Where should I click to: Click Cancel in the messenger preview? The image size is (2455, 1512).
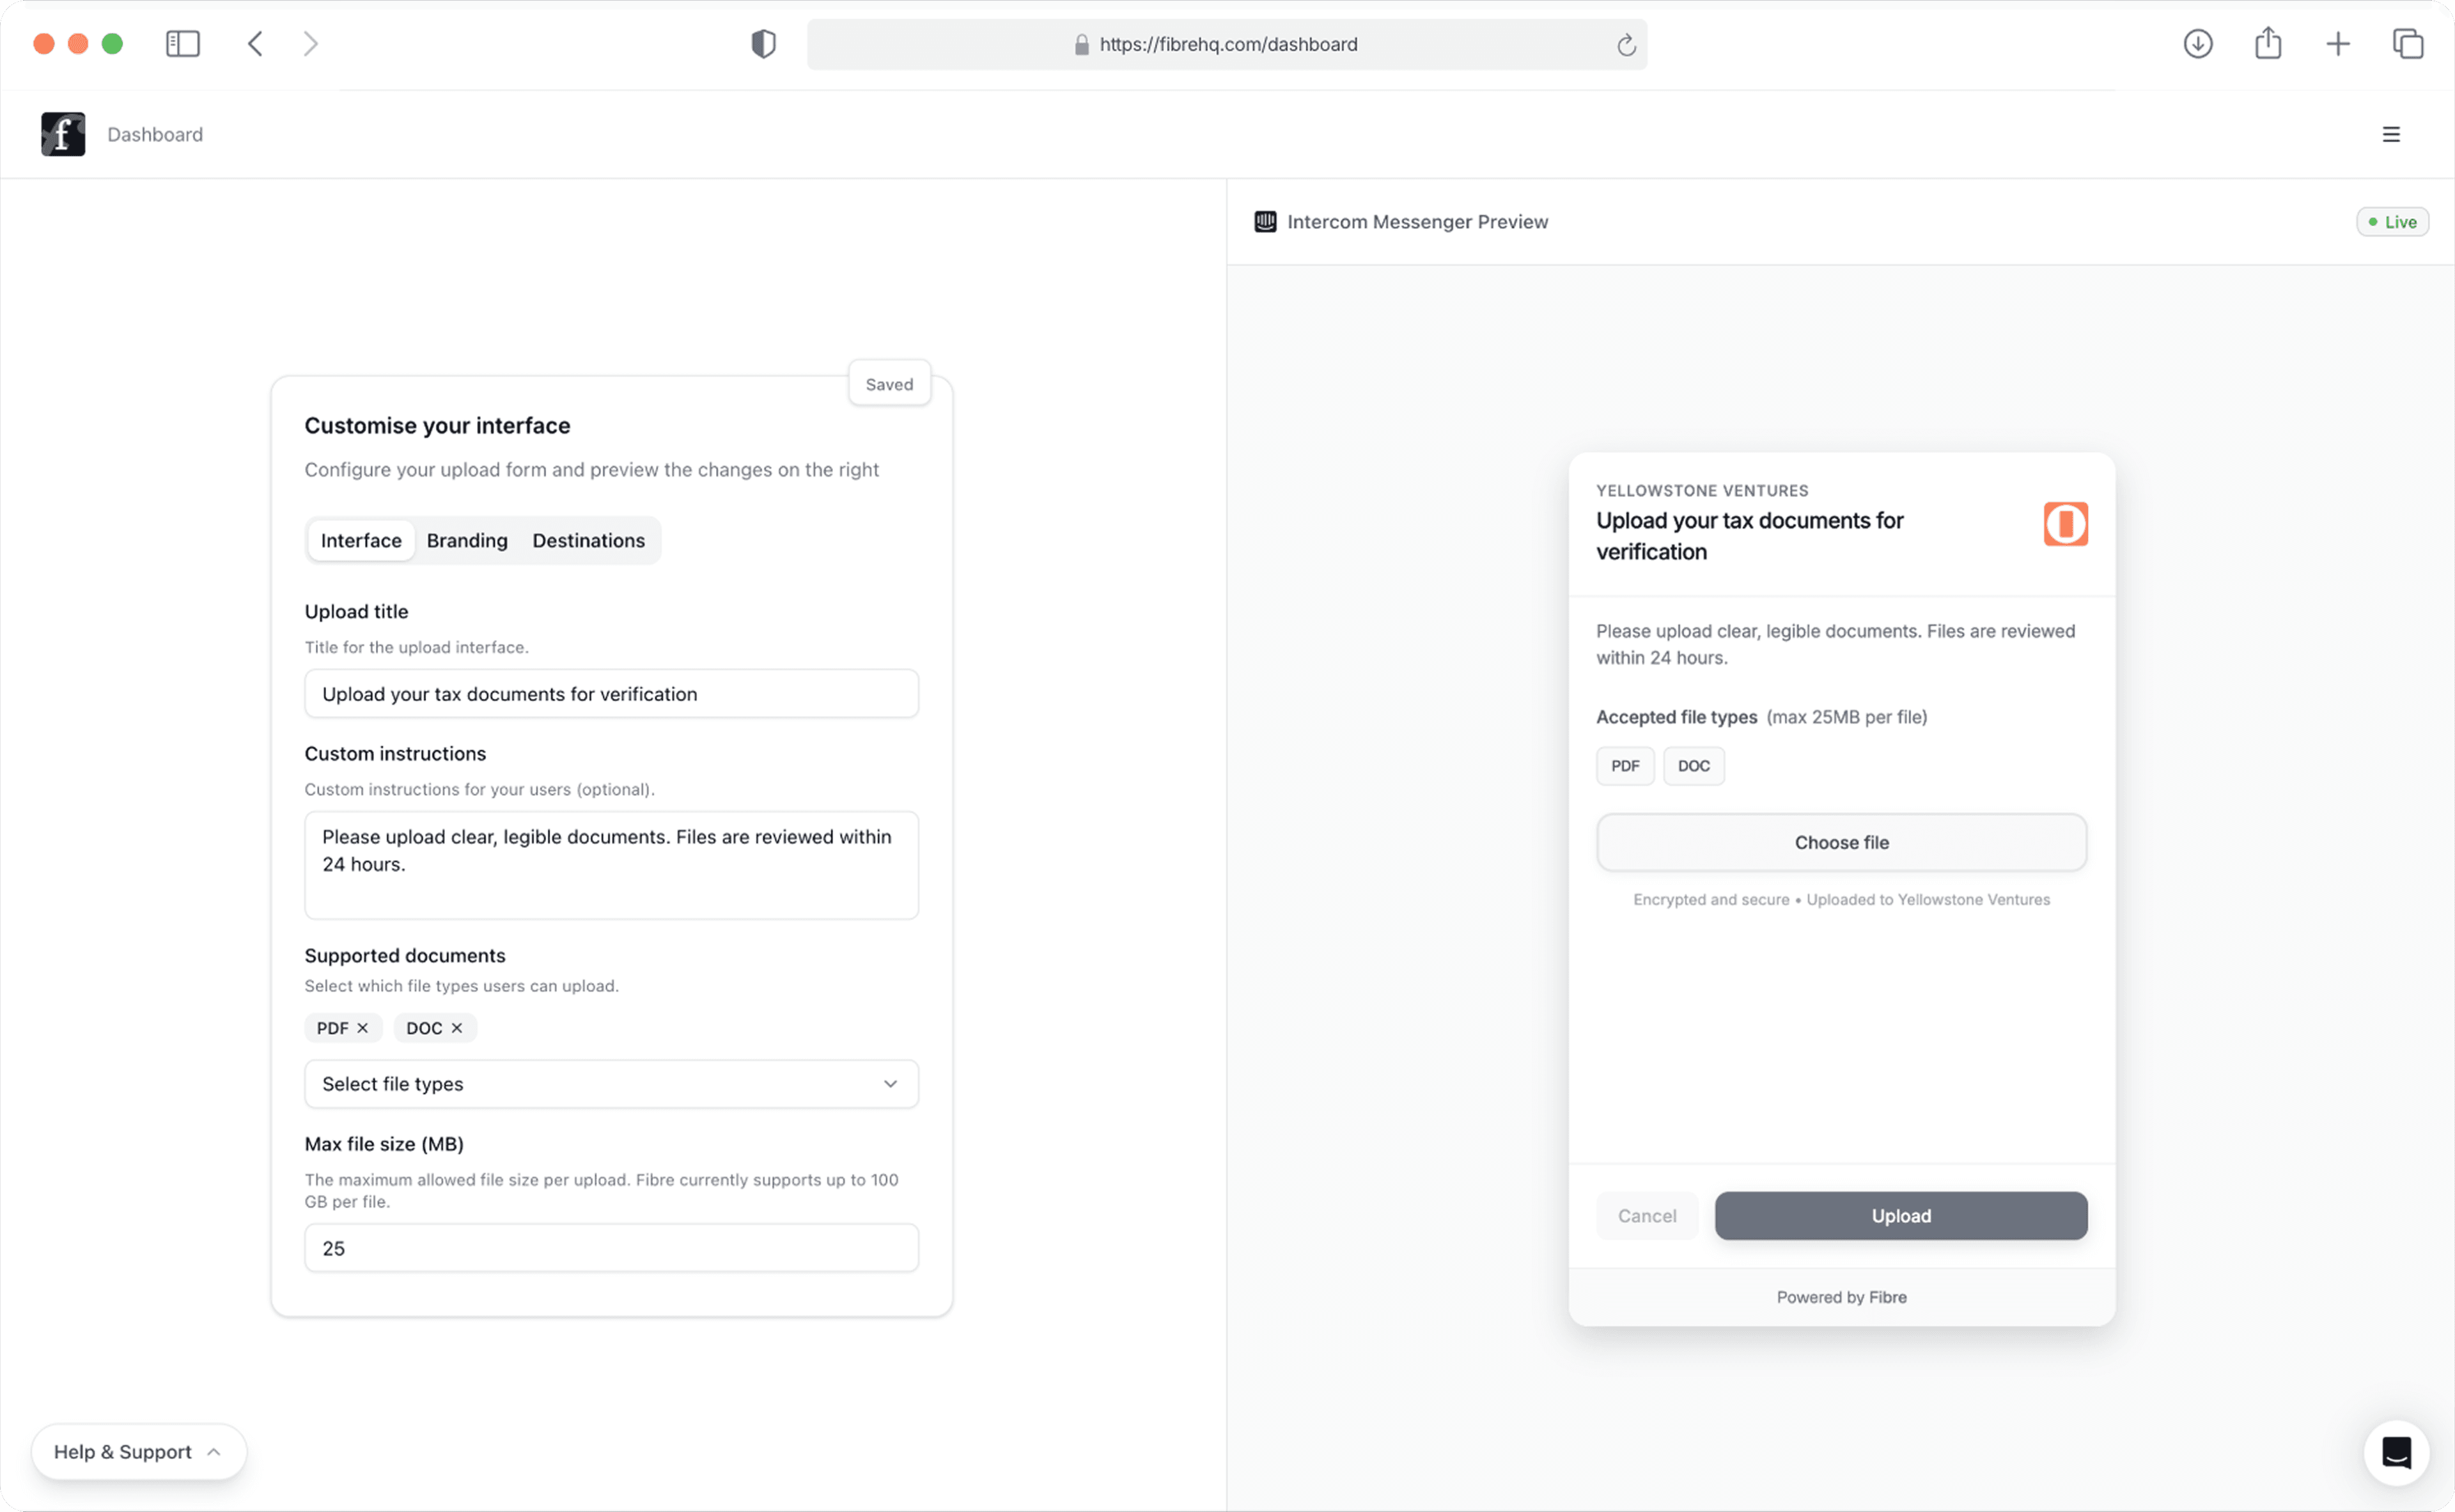pos(1646,1216)
